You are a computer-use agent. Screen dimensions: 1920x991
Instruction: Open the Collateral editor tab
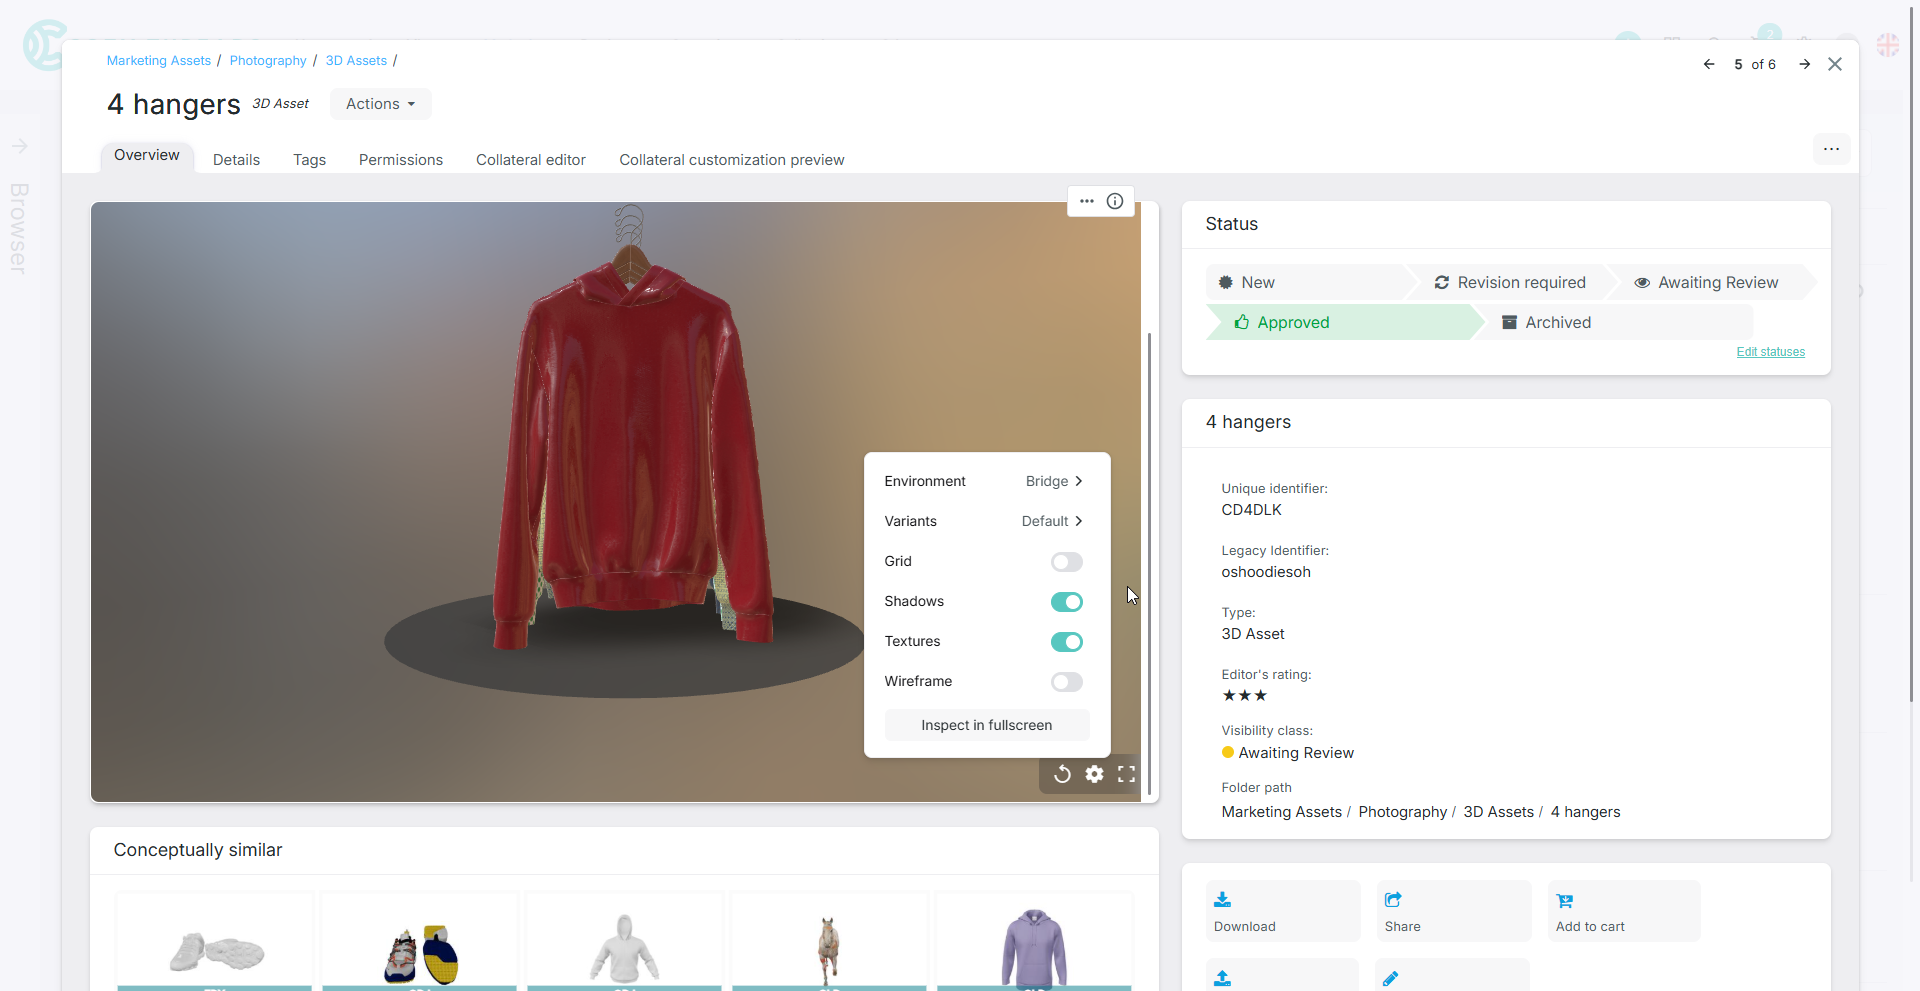pyautogui.click(x=530, y=160)
